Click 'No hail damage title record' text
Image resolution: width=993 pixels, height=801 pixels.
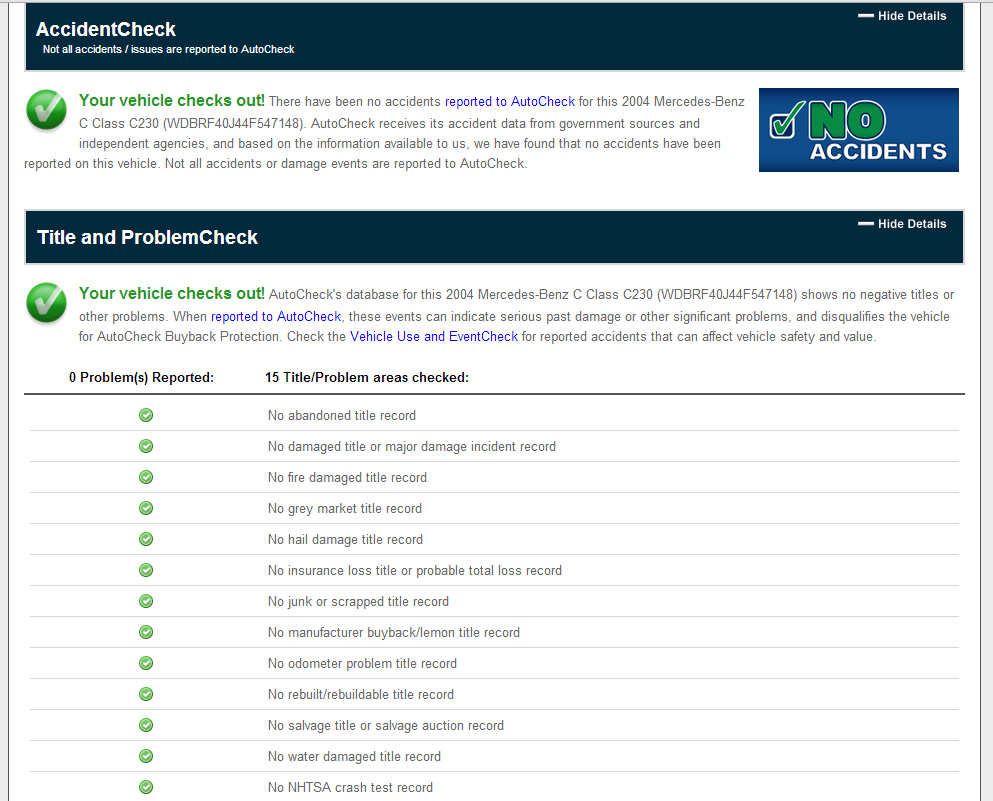[x=345, y=539]
